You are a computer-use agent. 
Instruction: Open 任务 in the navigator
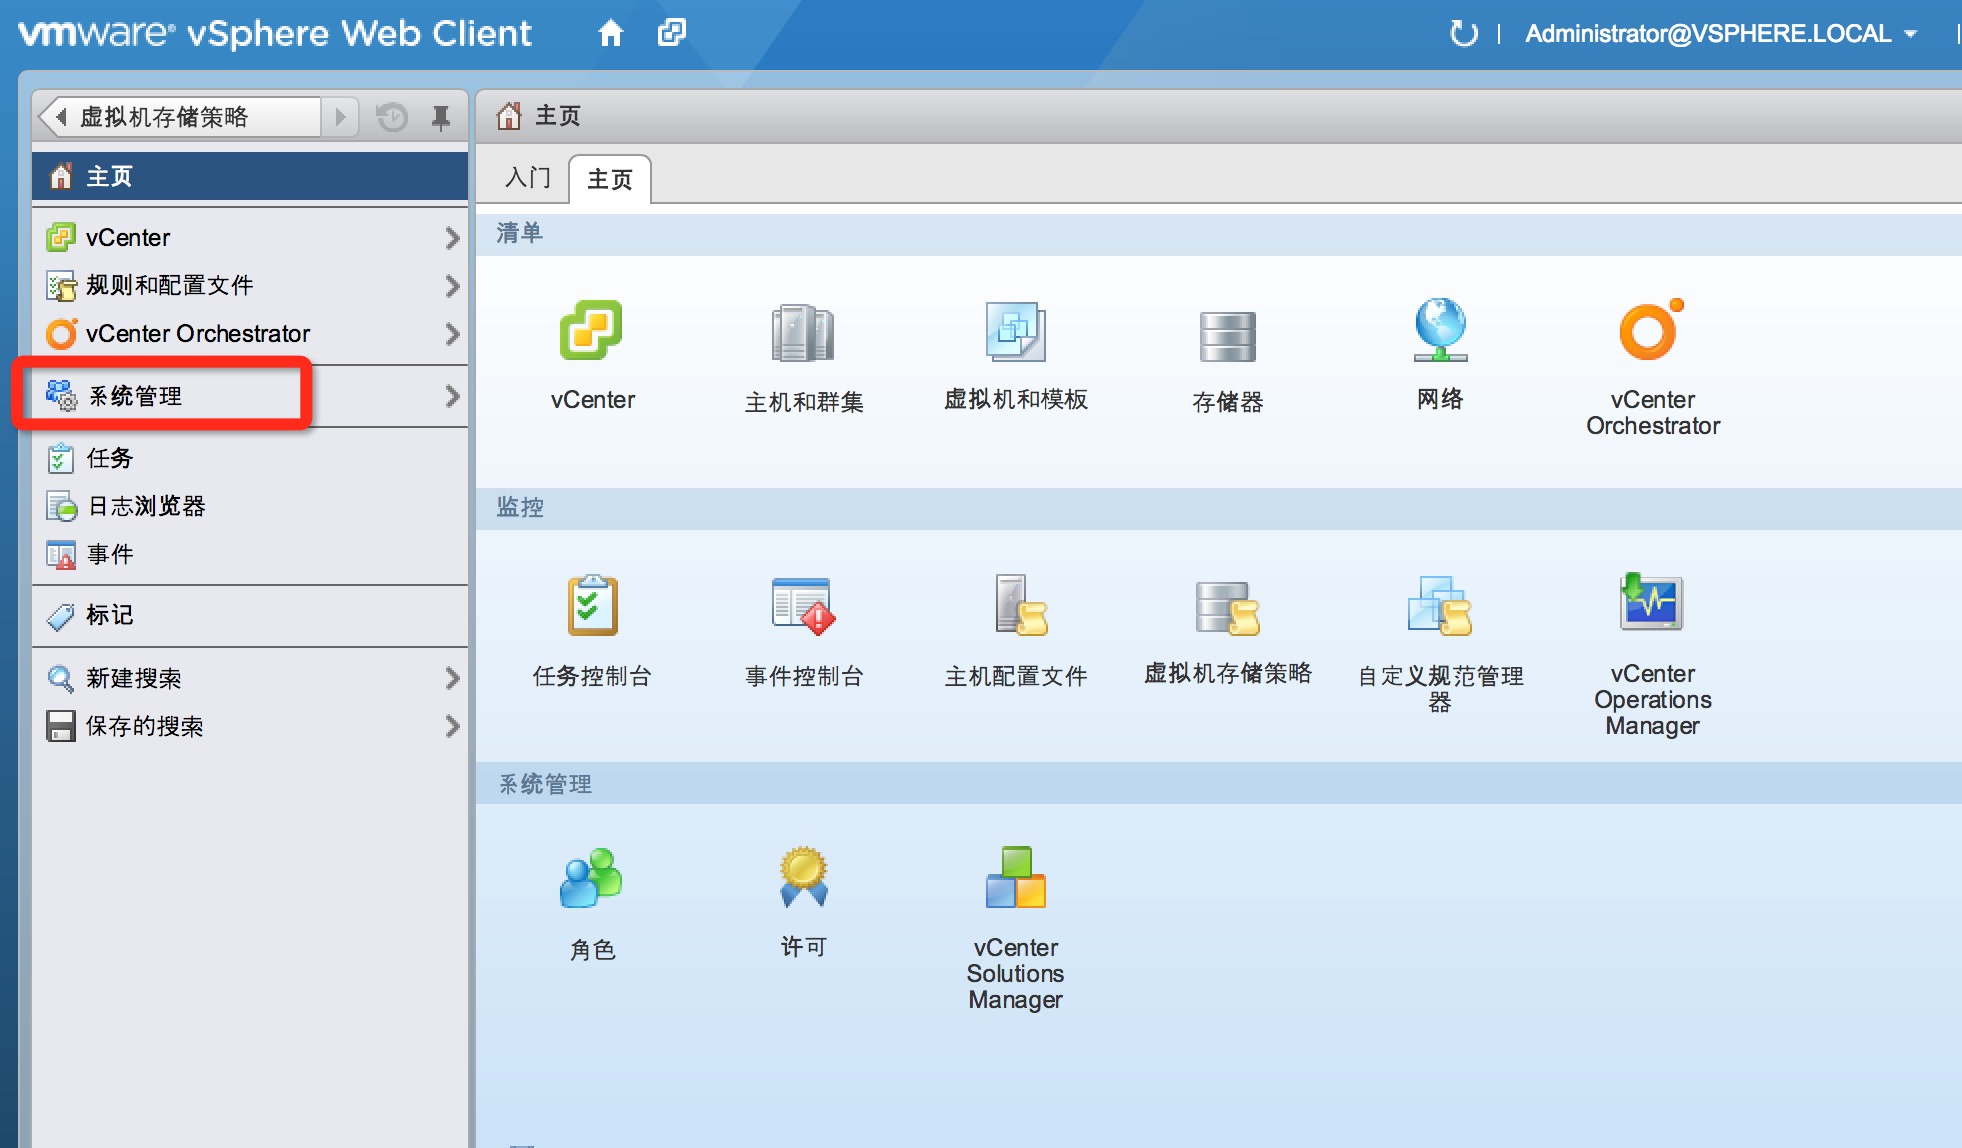pyautogui.click(x=250, y=458)
